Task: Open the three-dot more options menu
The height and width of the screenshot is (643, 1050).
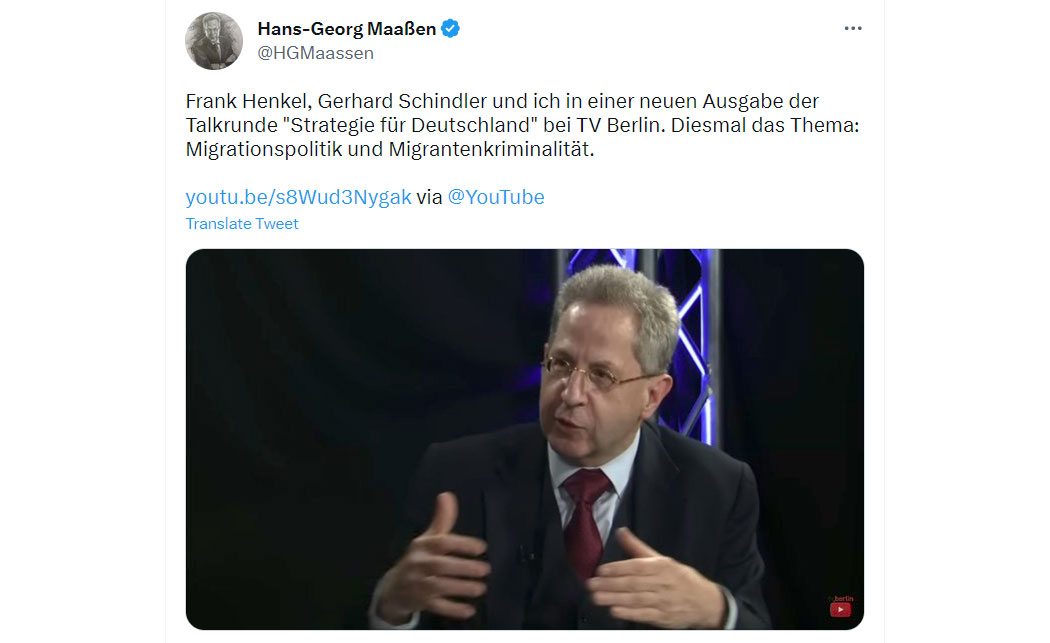Action: coord(852,28)
